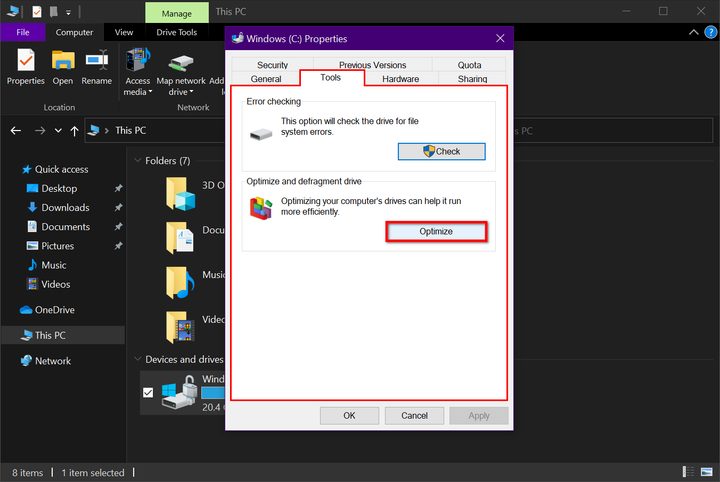
Task: Close the Windows (C:) Properties dialog
Action: point(500,39)
